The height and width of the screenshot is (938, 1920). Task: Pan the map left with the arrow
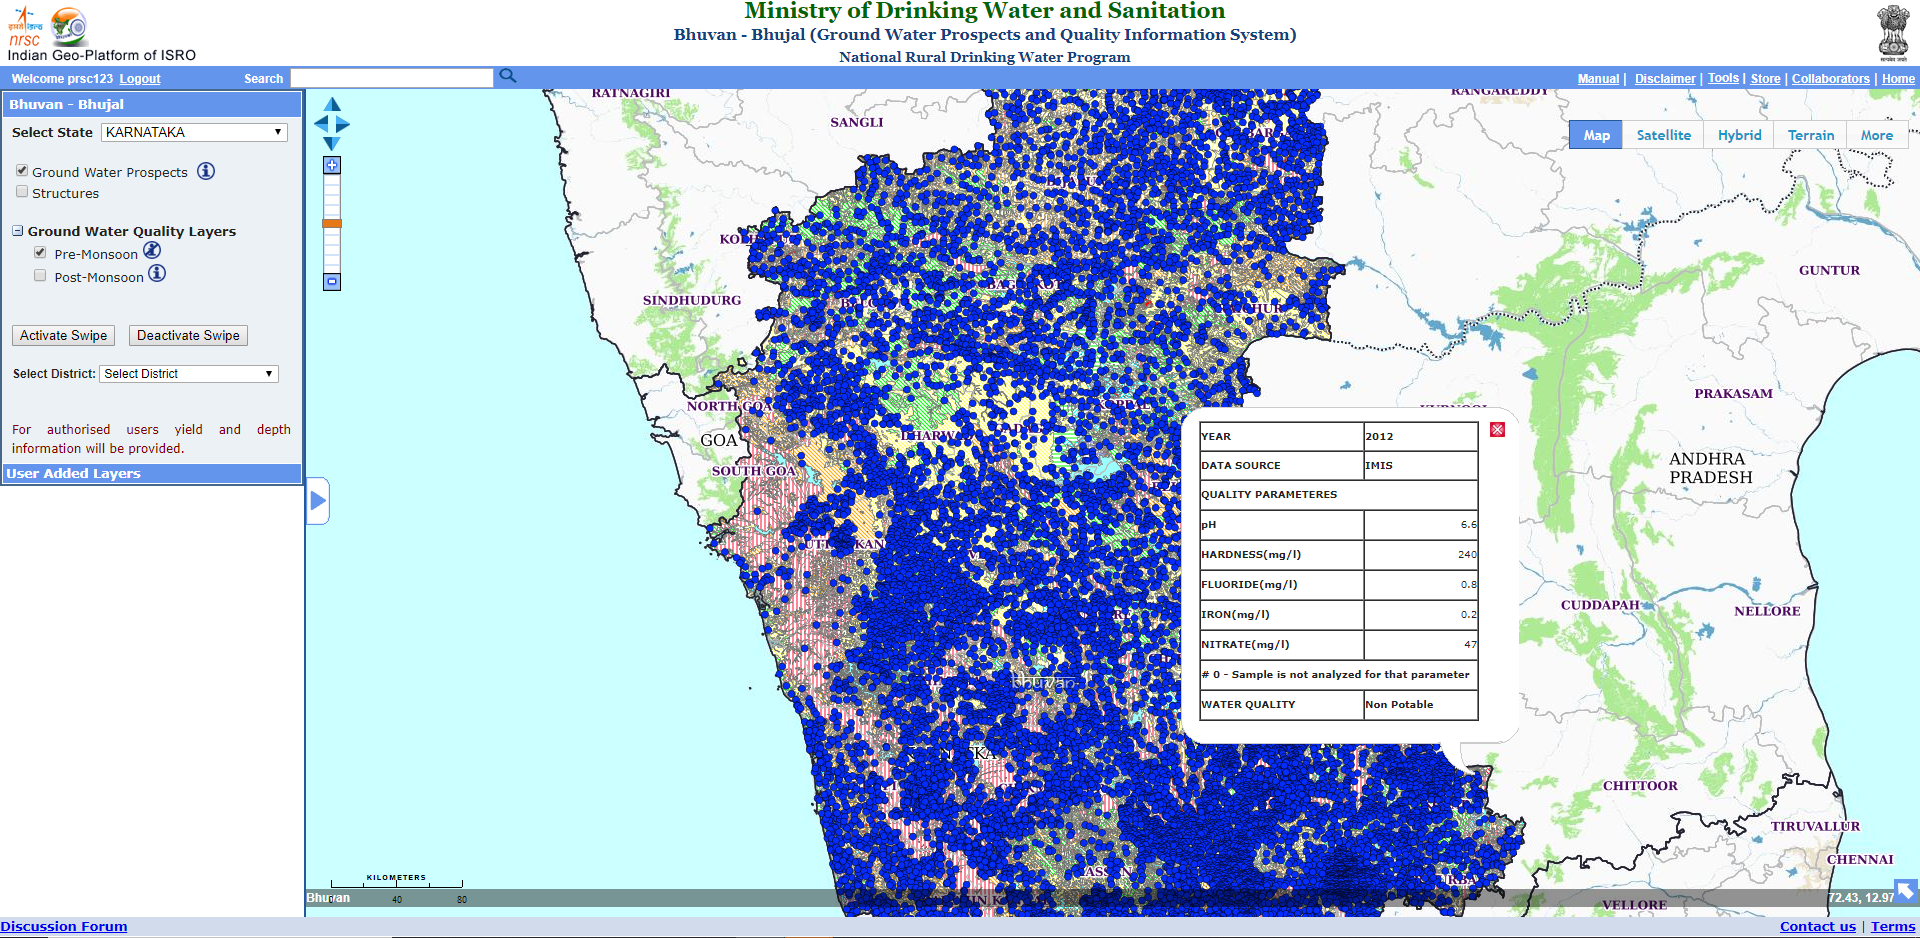321,124
